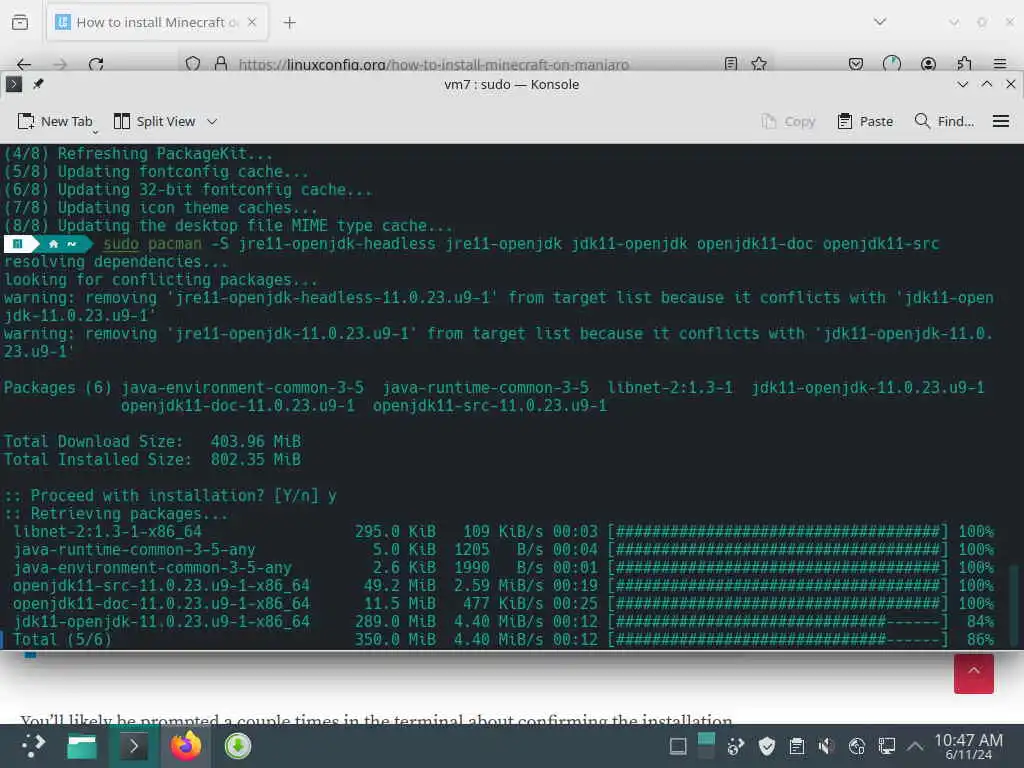
Task: Go back in Firefox
Action: coord(24,64)
